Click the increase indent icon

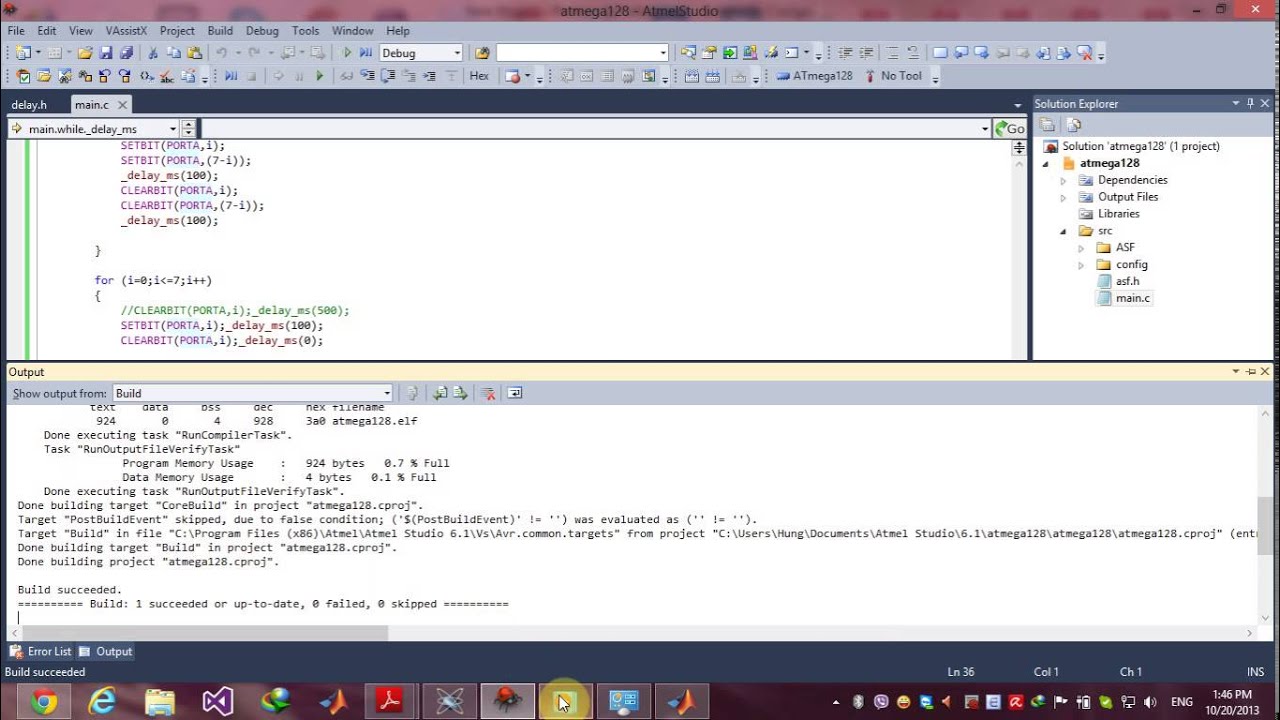tap(866, 53)
